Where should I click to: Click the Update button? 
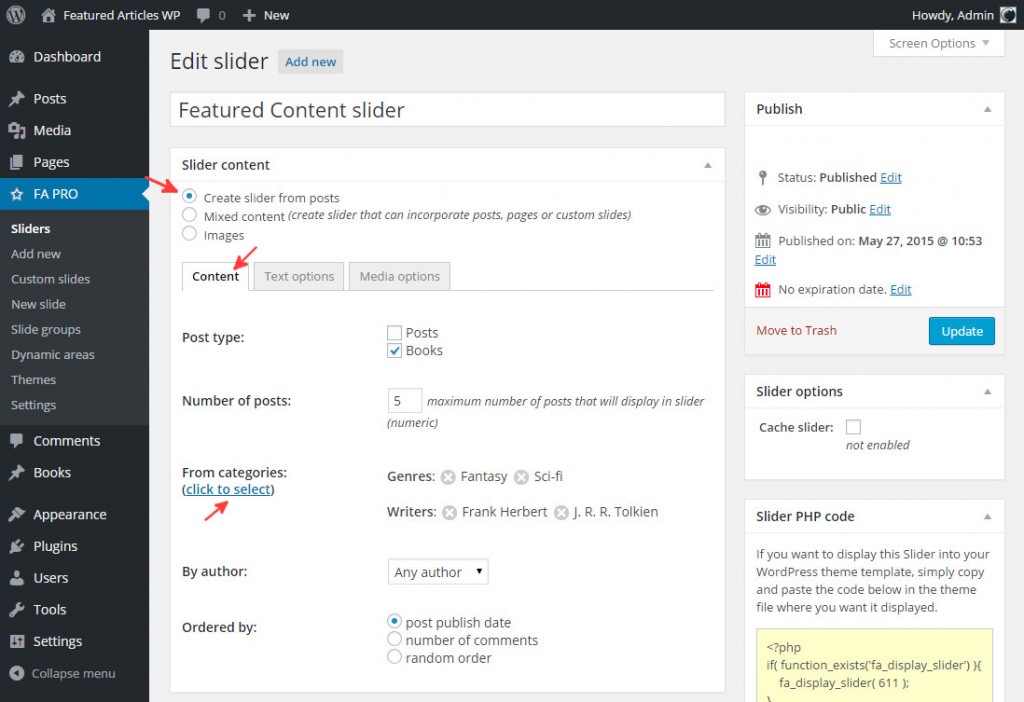pyautogui.click(x=961, y=331)
